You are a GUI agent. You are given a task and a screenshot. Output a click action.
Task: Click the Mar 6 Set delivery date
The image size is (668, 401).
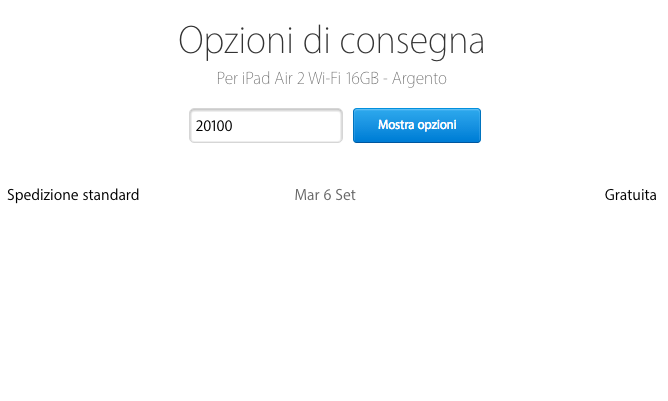[x=325, y=195]
